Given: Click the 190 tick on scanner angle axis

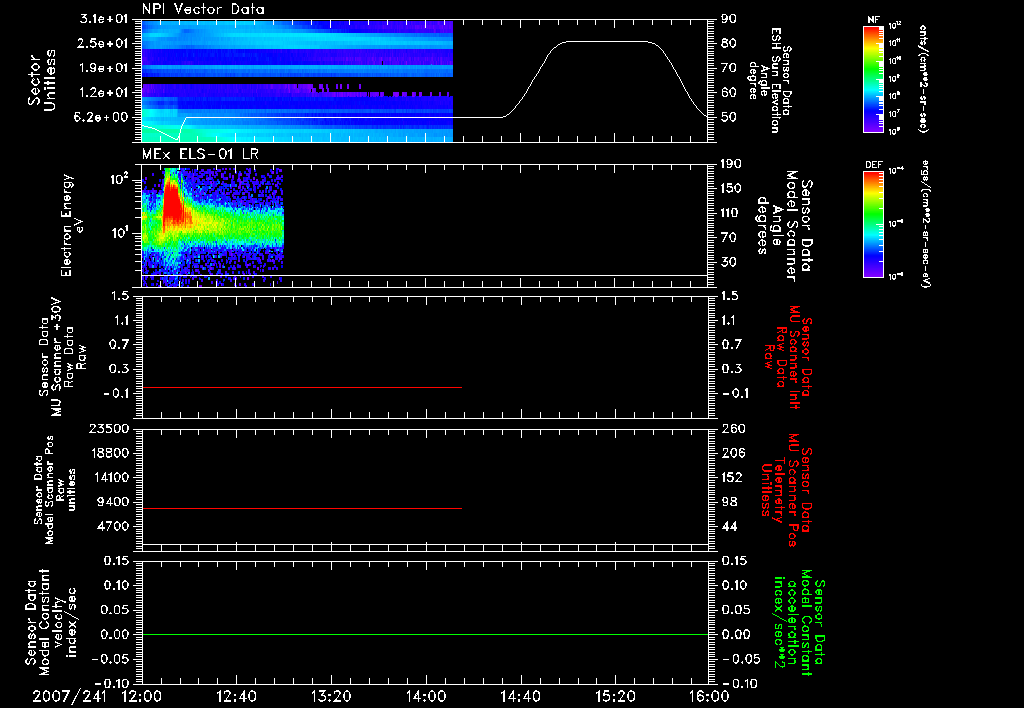Looking at the screenshot, I should (732, 164).
